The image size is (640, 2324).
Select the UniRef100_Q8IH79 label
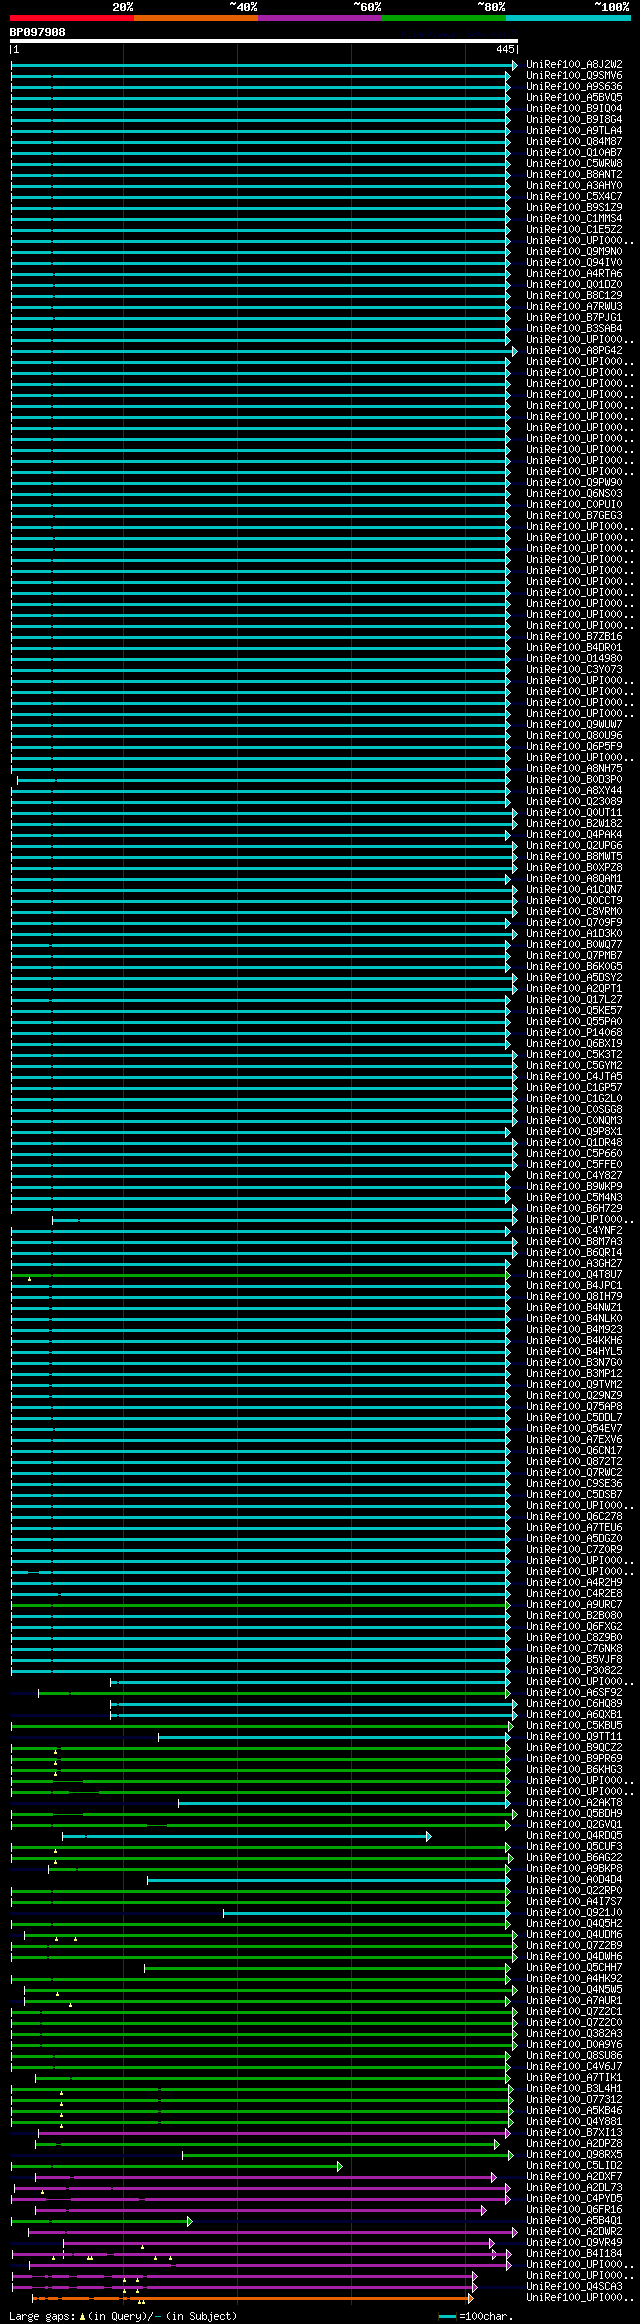click(x=574, y=1297)
